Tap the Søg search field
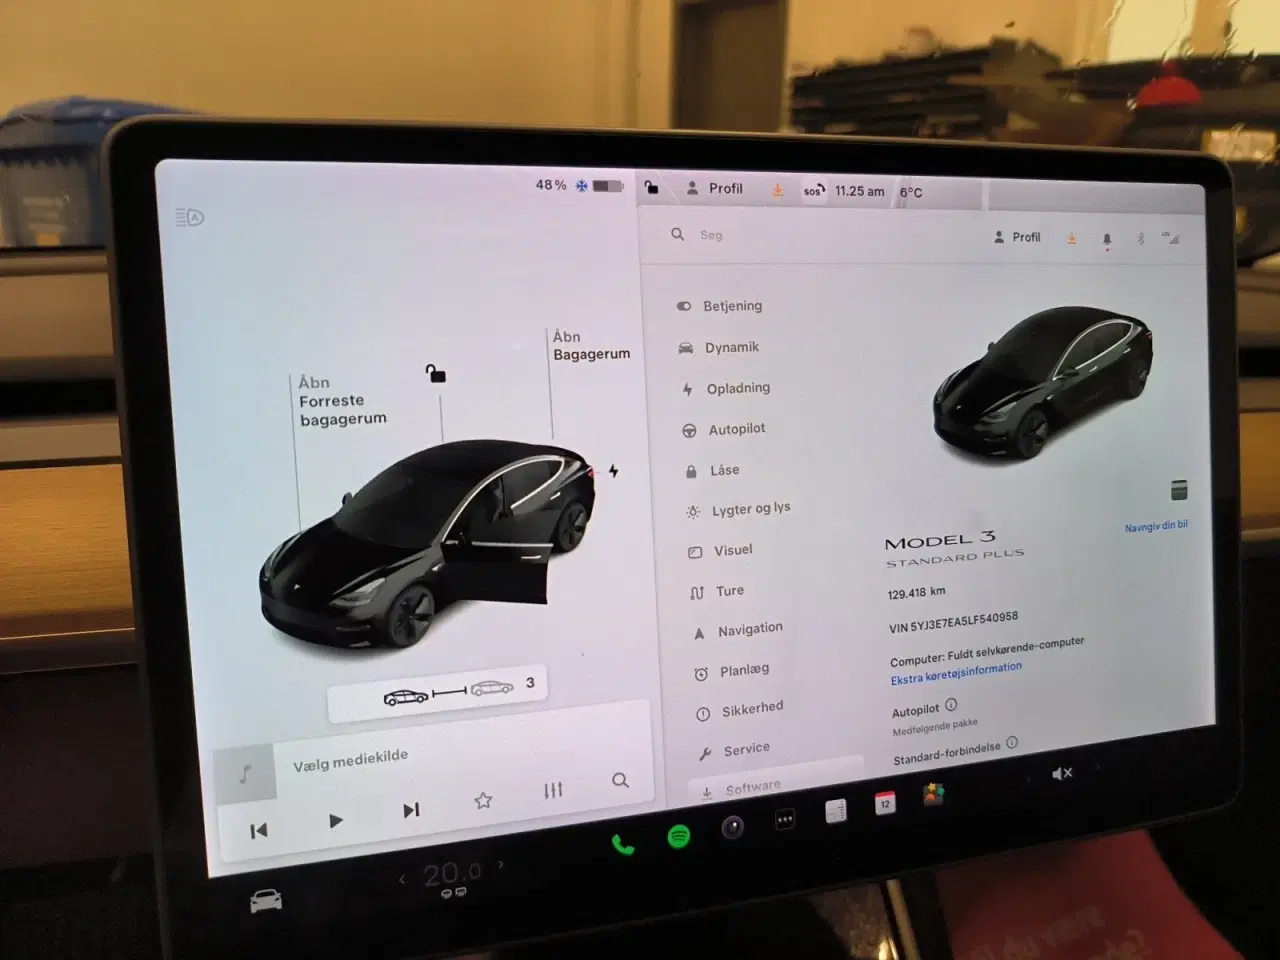 tap(711, 235)
